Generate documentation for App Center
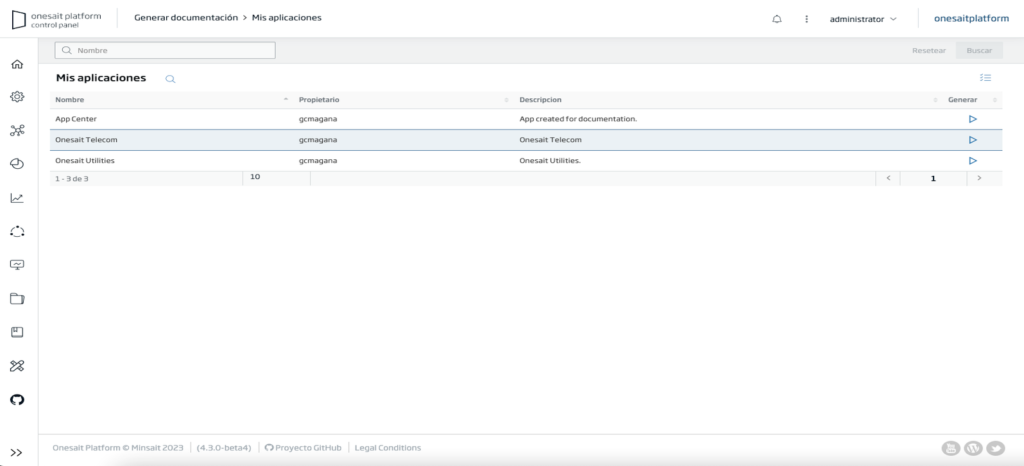 coord(972,119)
